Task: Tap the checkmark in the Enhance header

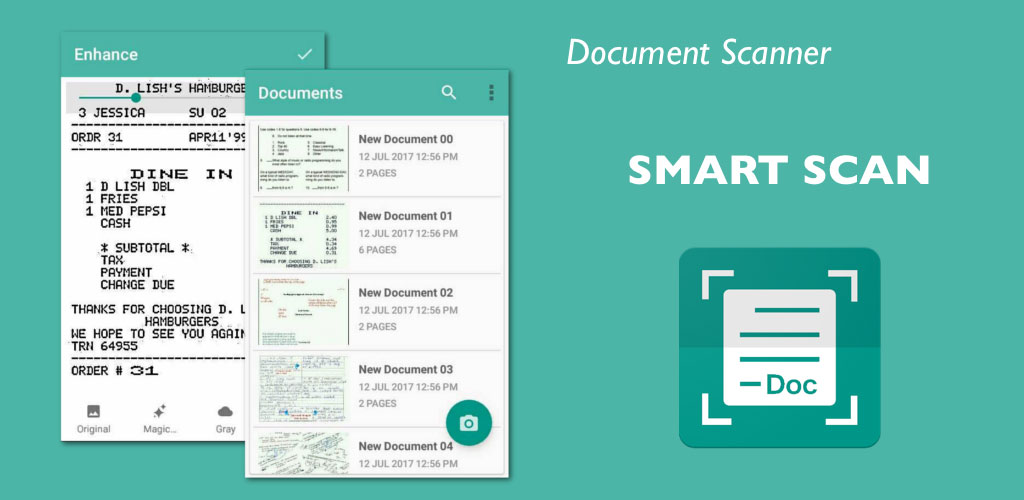Action: point(304,54)
